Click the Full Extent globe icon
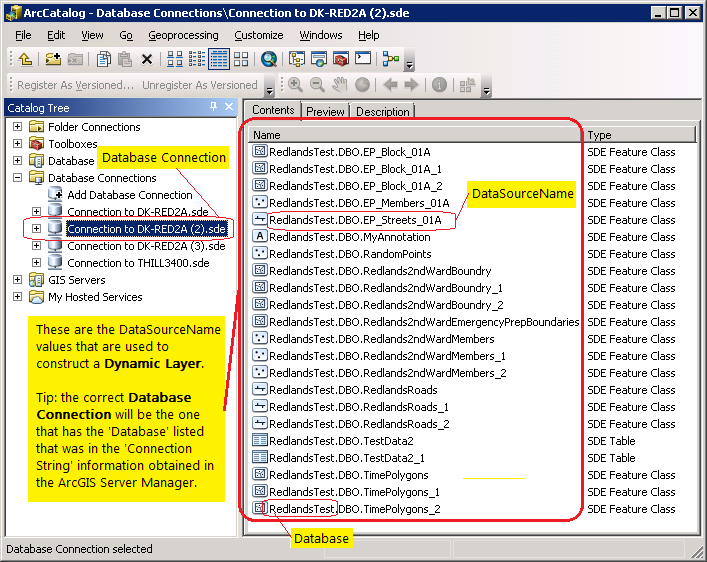This screenshot has width=707, height=562. (362, 85)
